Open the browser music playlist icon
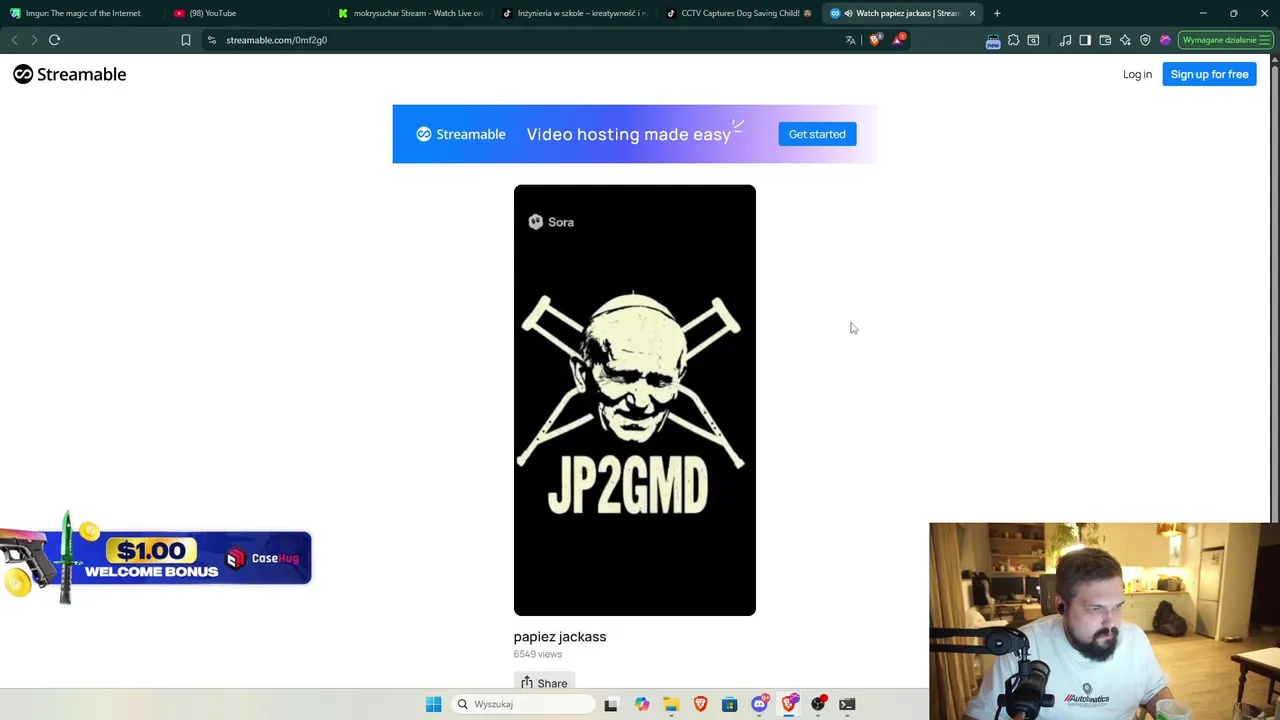This screenshot has height=720, width=1280. click(1065, 40)
